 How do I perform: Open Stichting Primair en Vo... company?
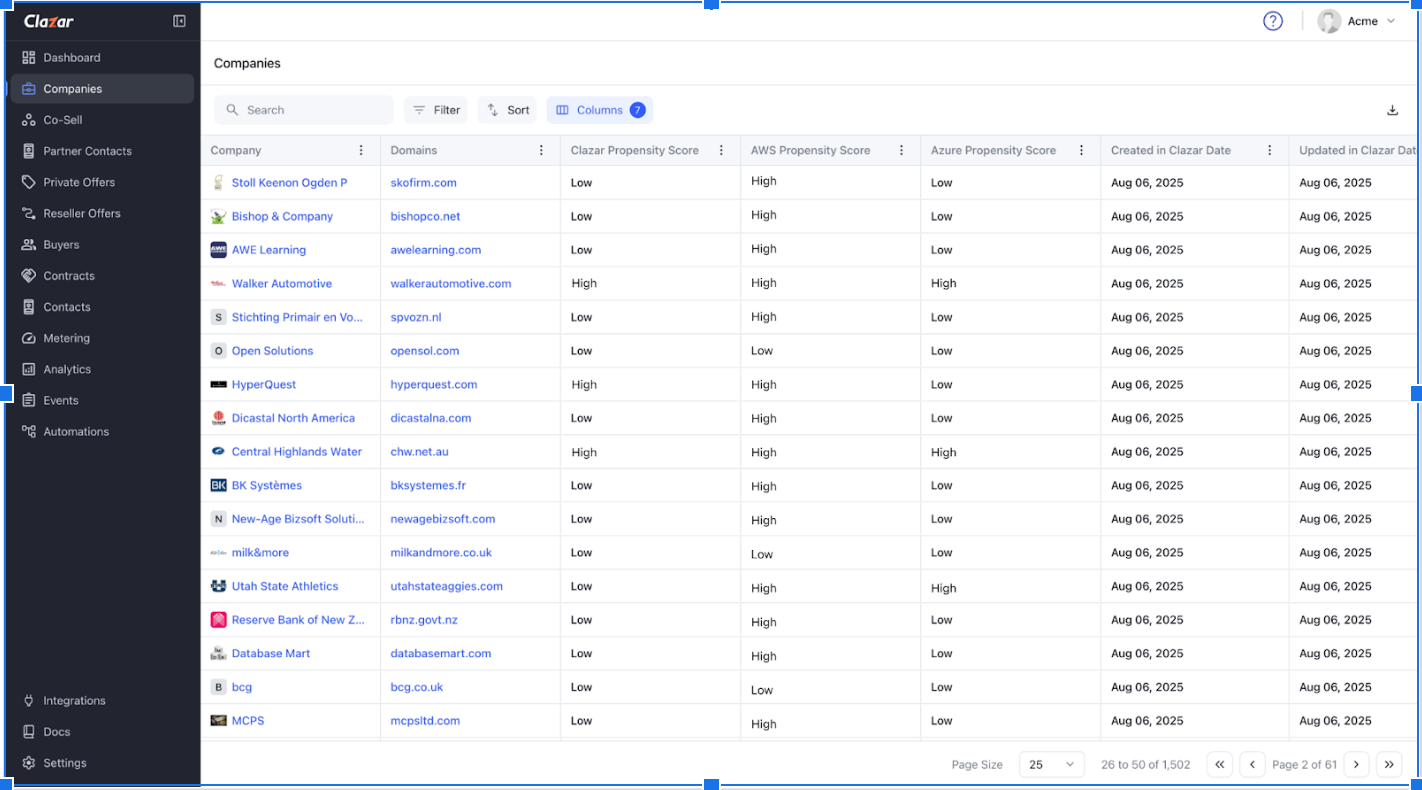298,318
